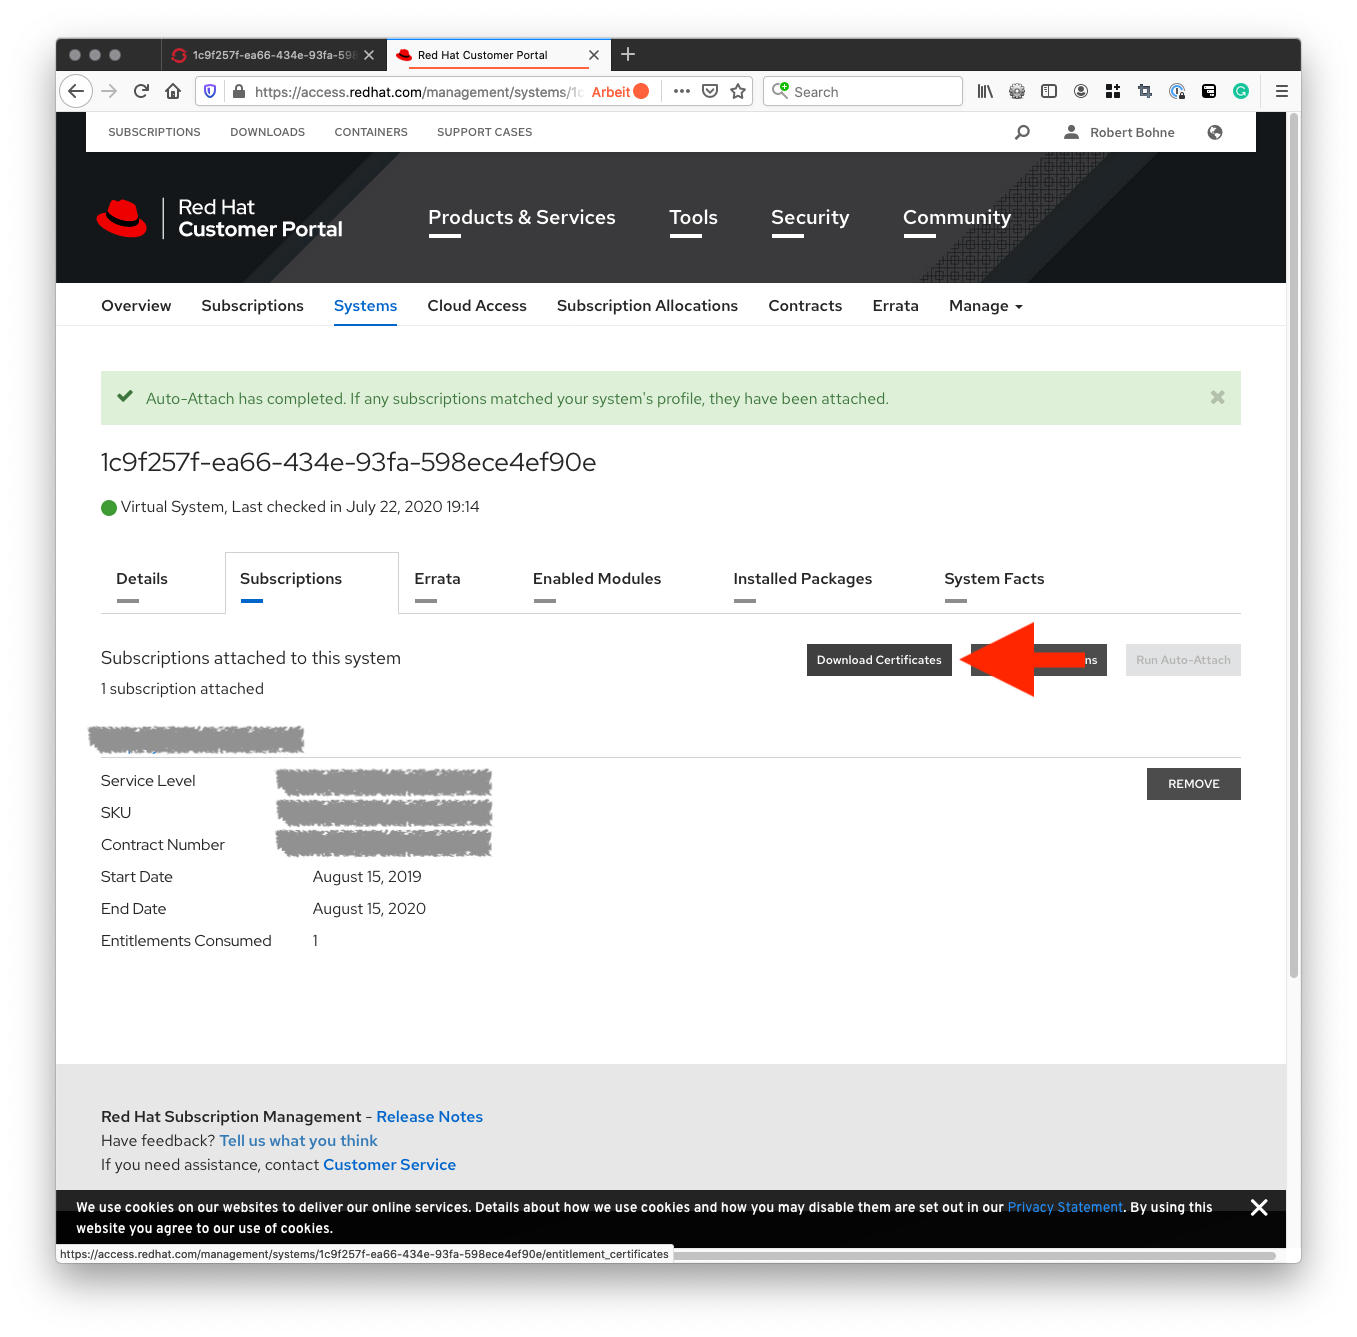Close the cookie notice banner
The image size is (1357, 1337).
[1259, 1207]
